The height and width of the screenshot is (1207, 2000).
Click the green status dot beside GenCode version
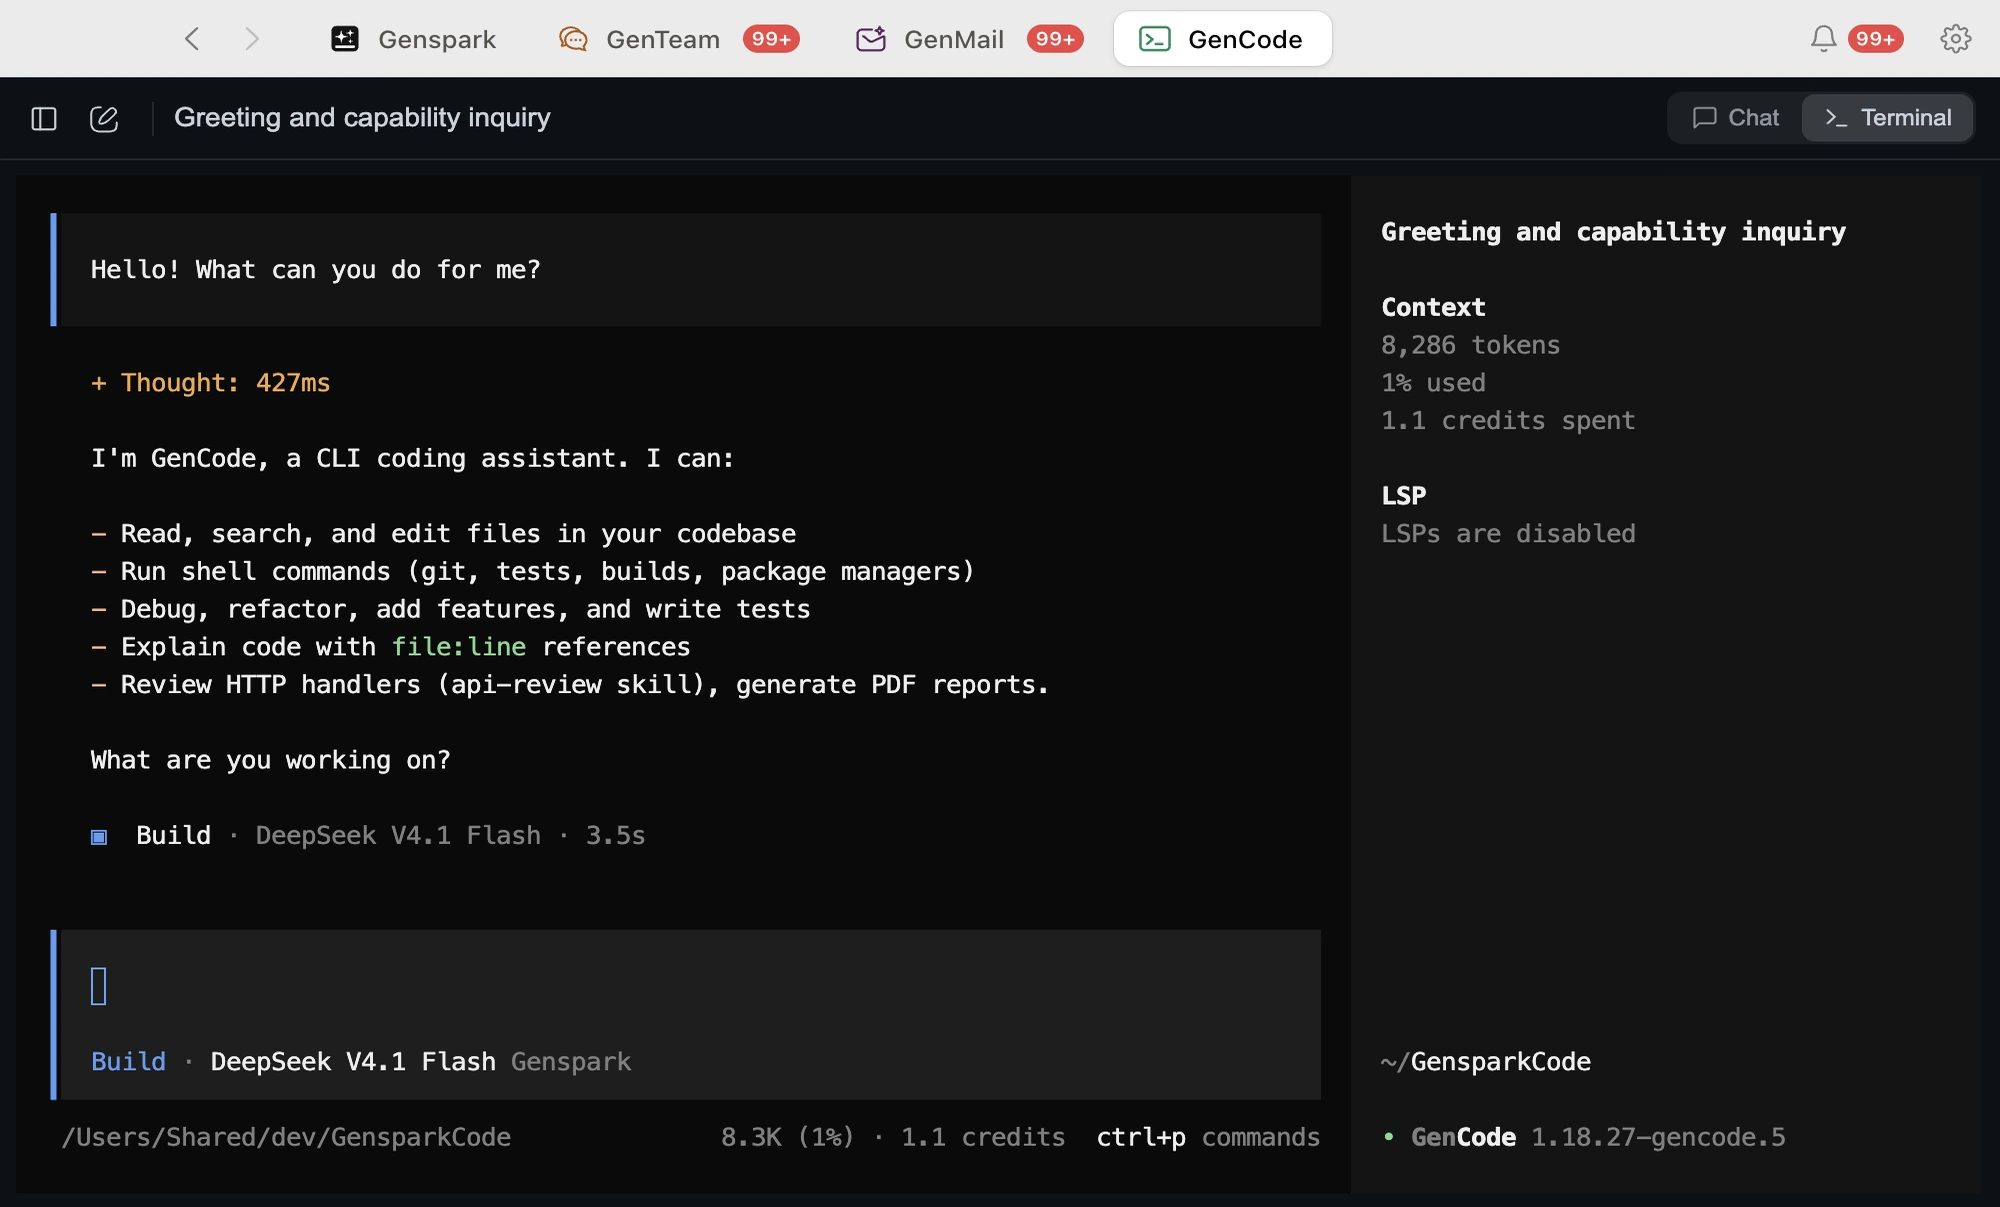(x=1389, y=1137)
